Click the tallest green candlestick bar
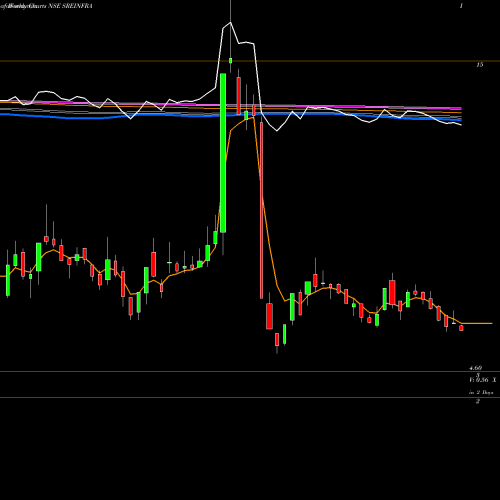The height and width of the screenshot is (500, 500). [x=223, y=153]
